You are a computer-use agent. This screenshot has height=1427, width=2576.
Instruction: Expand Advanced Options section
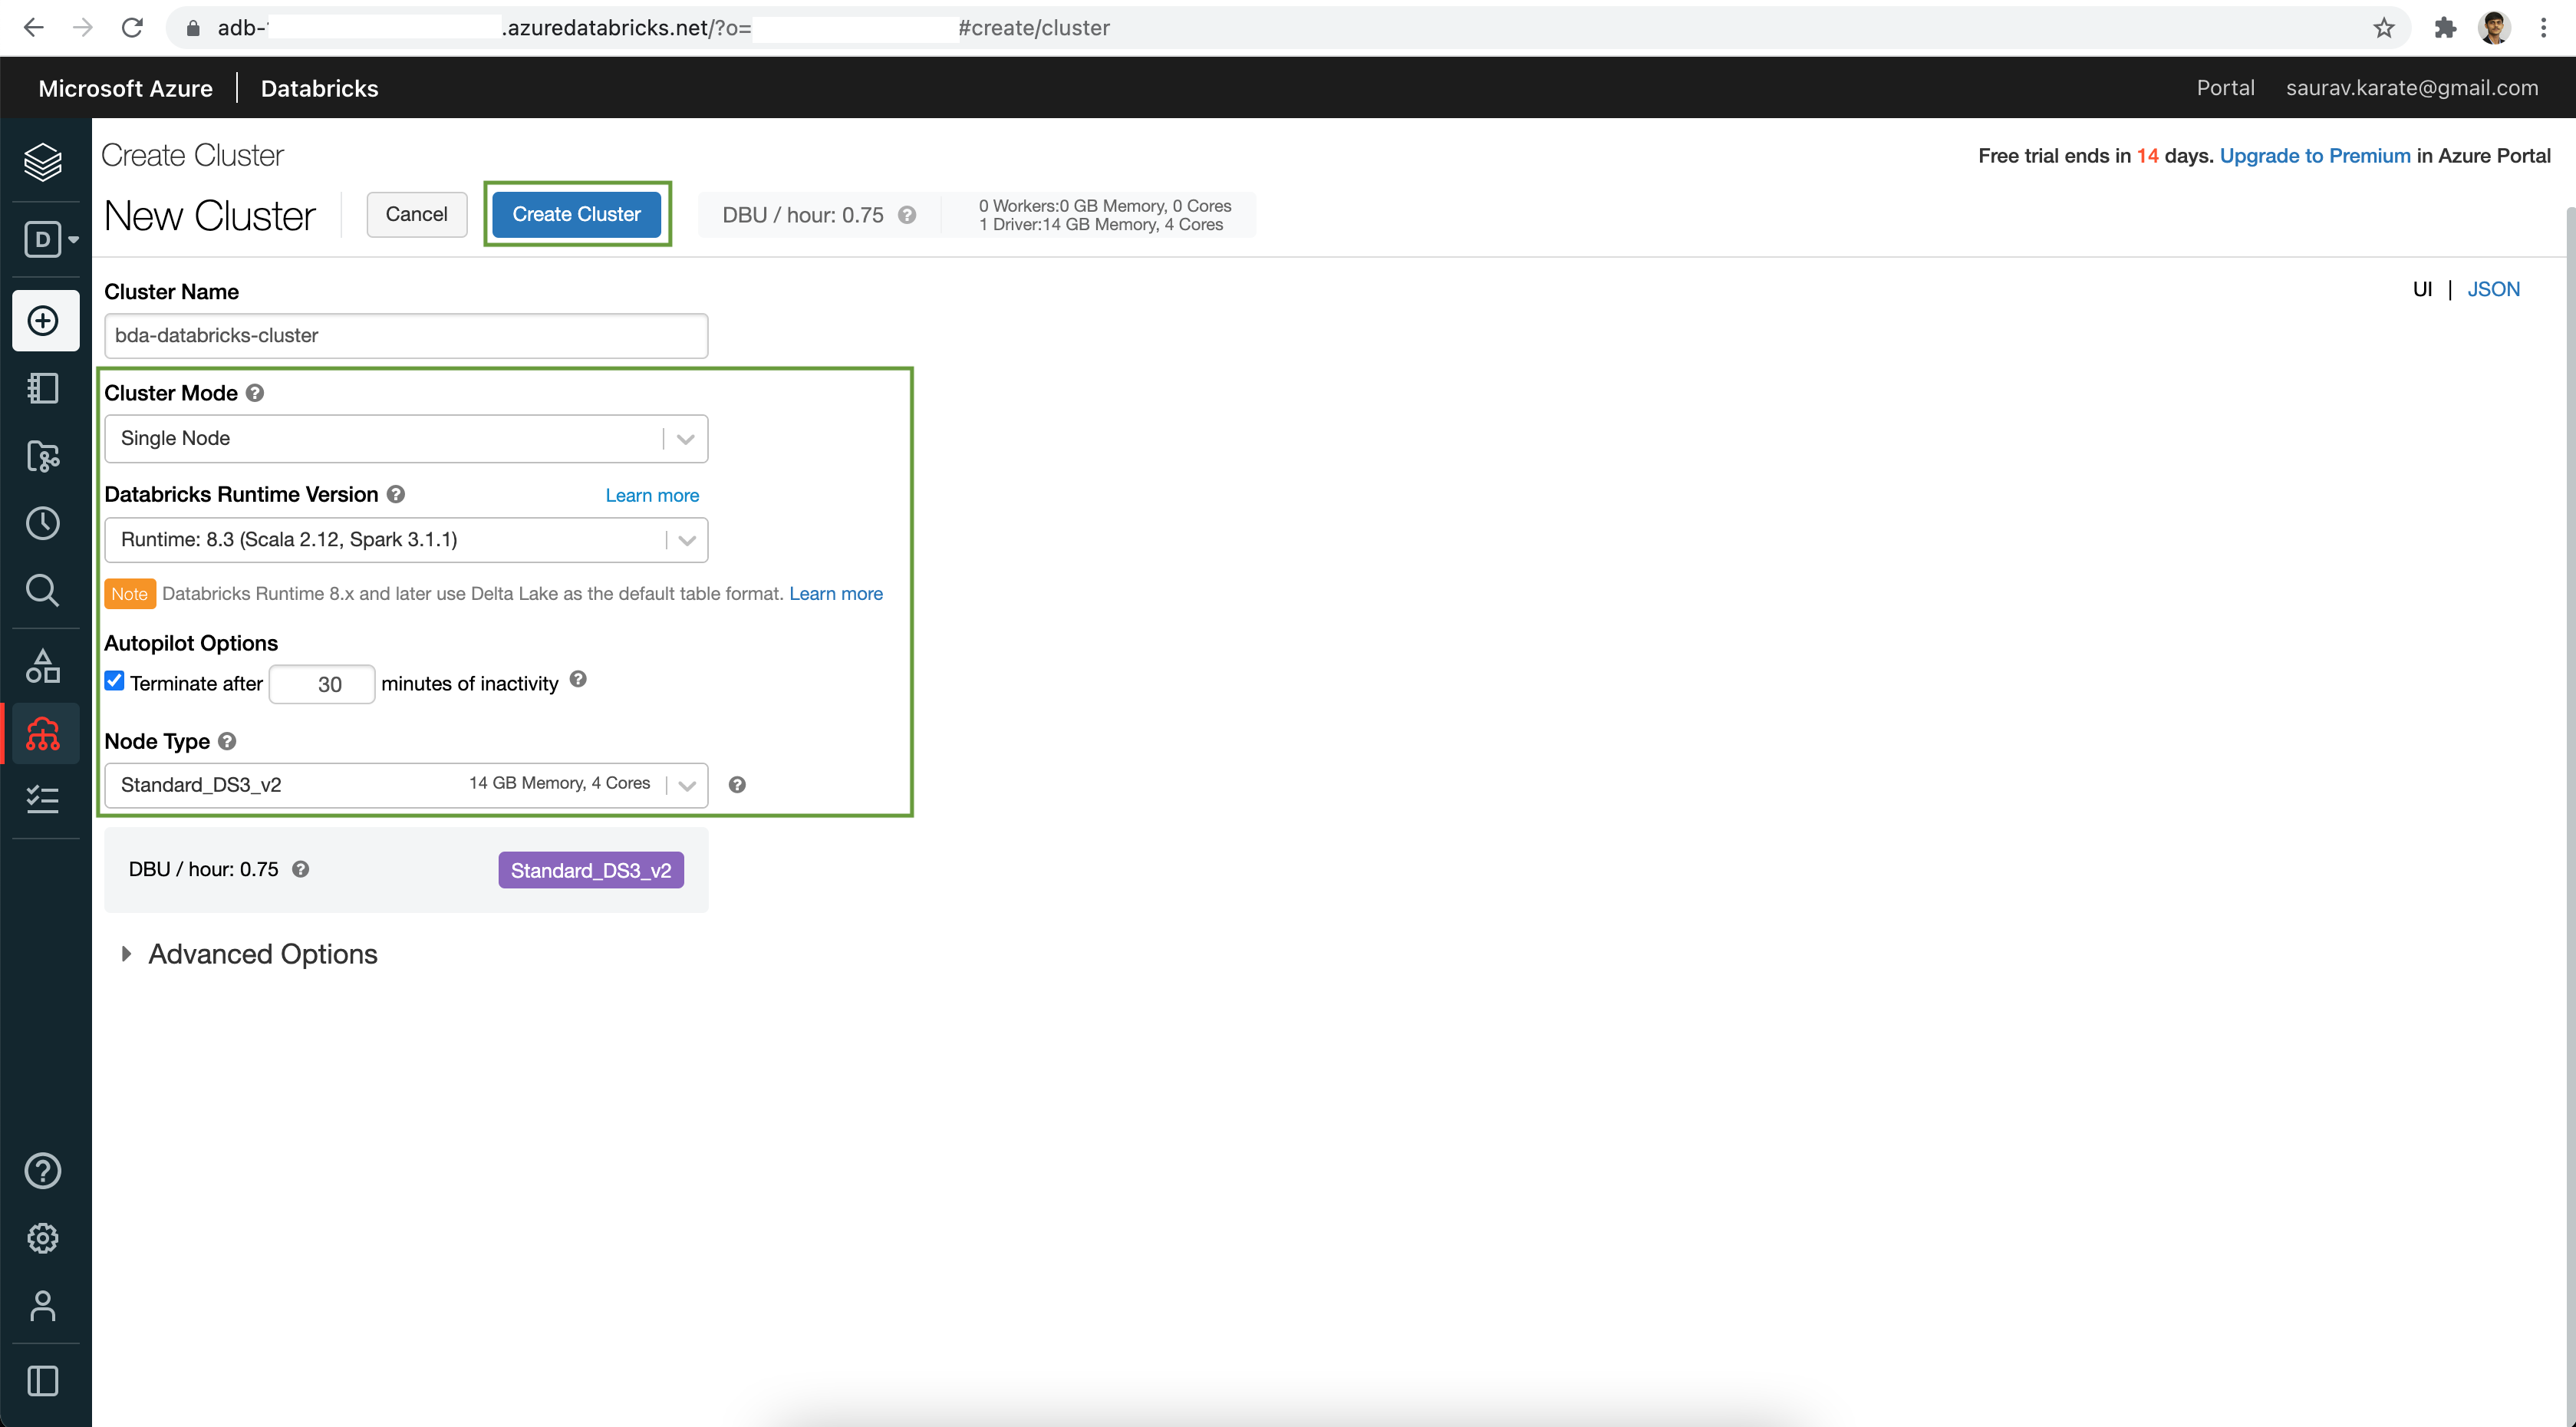[x=249, y=954]
